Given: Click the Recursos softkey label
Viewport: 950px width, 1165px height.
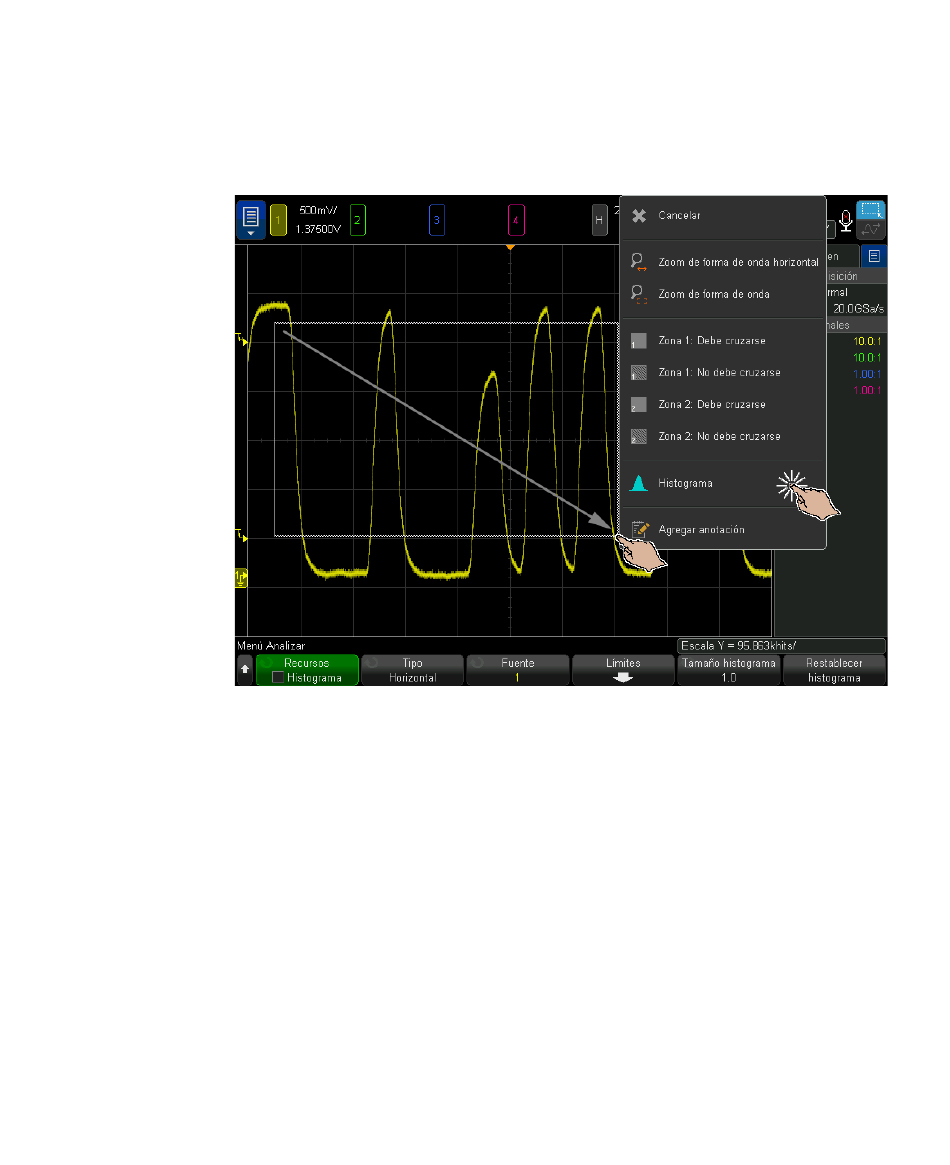Looking at the screenshot, I should click(307, 663).
